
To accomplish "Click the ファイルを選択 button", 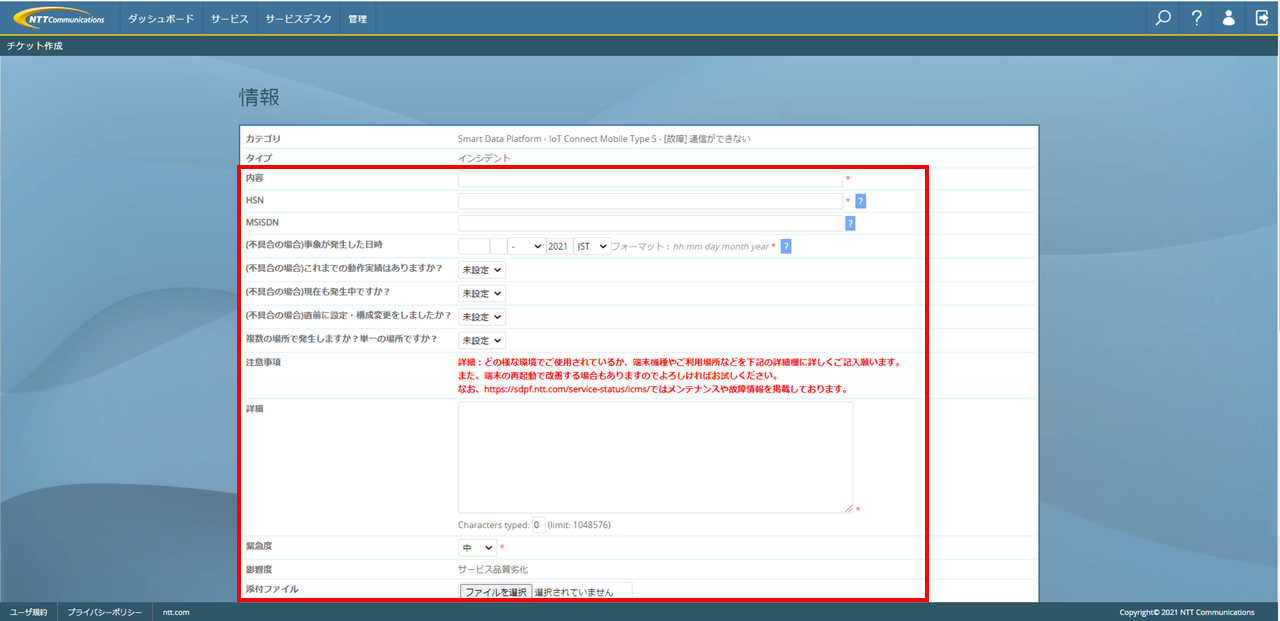I will pyautogui.click(x=496, y=592).
